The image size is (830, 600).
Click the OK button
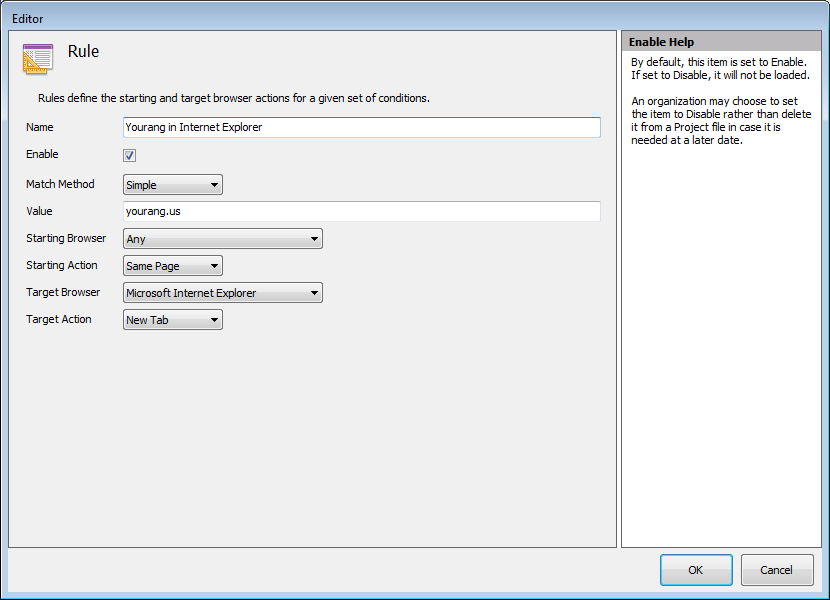(x=696, y=569)
